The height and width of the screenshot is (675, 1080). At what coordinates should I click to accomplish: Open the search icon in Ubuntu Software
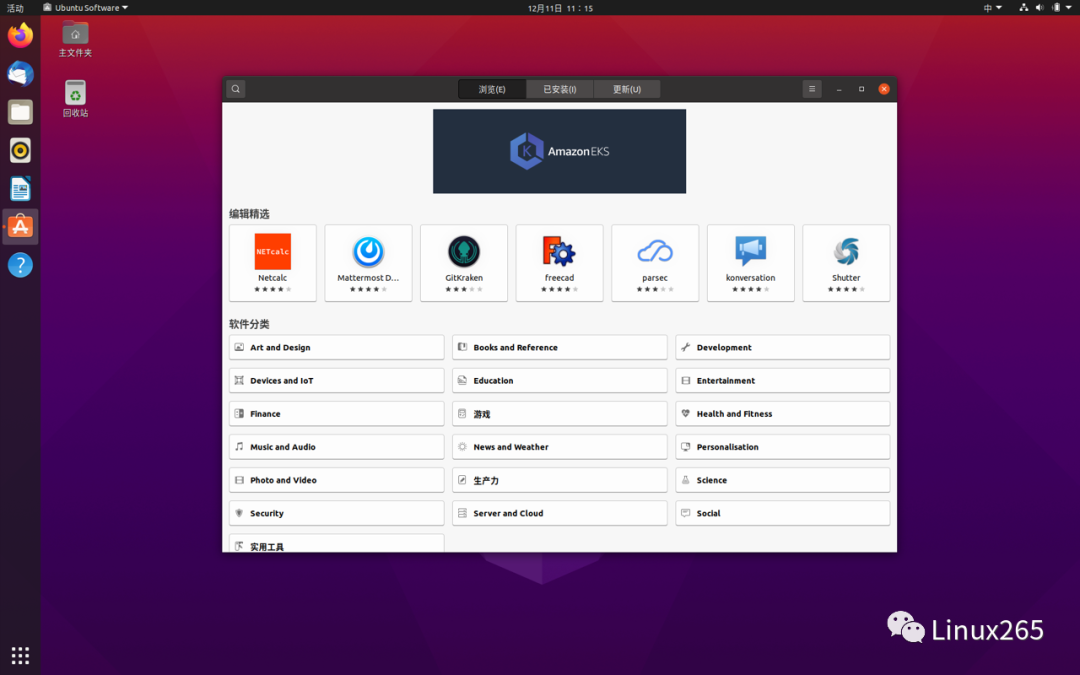(236, 89)
